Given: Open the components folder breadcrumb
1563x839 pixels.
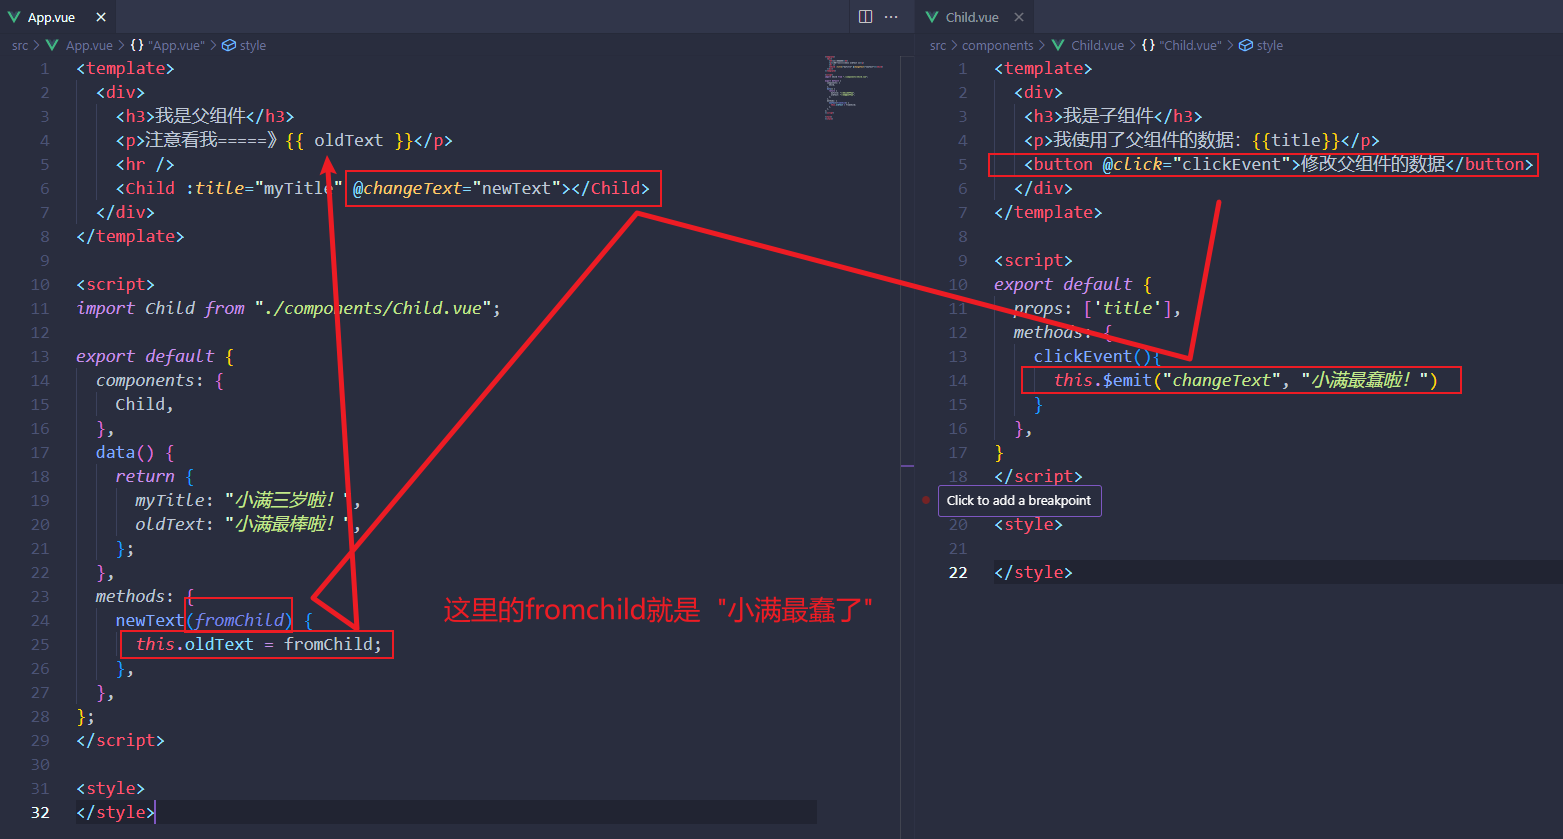Looking at the screenshot, I should 998,45.
